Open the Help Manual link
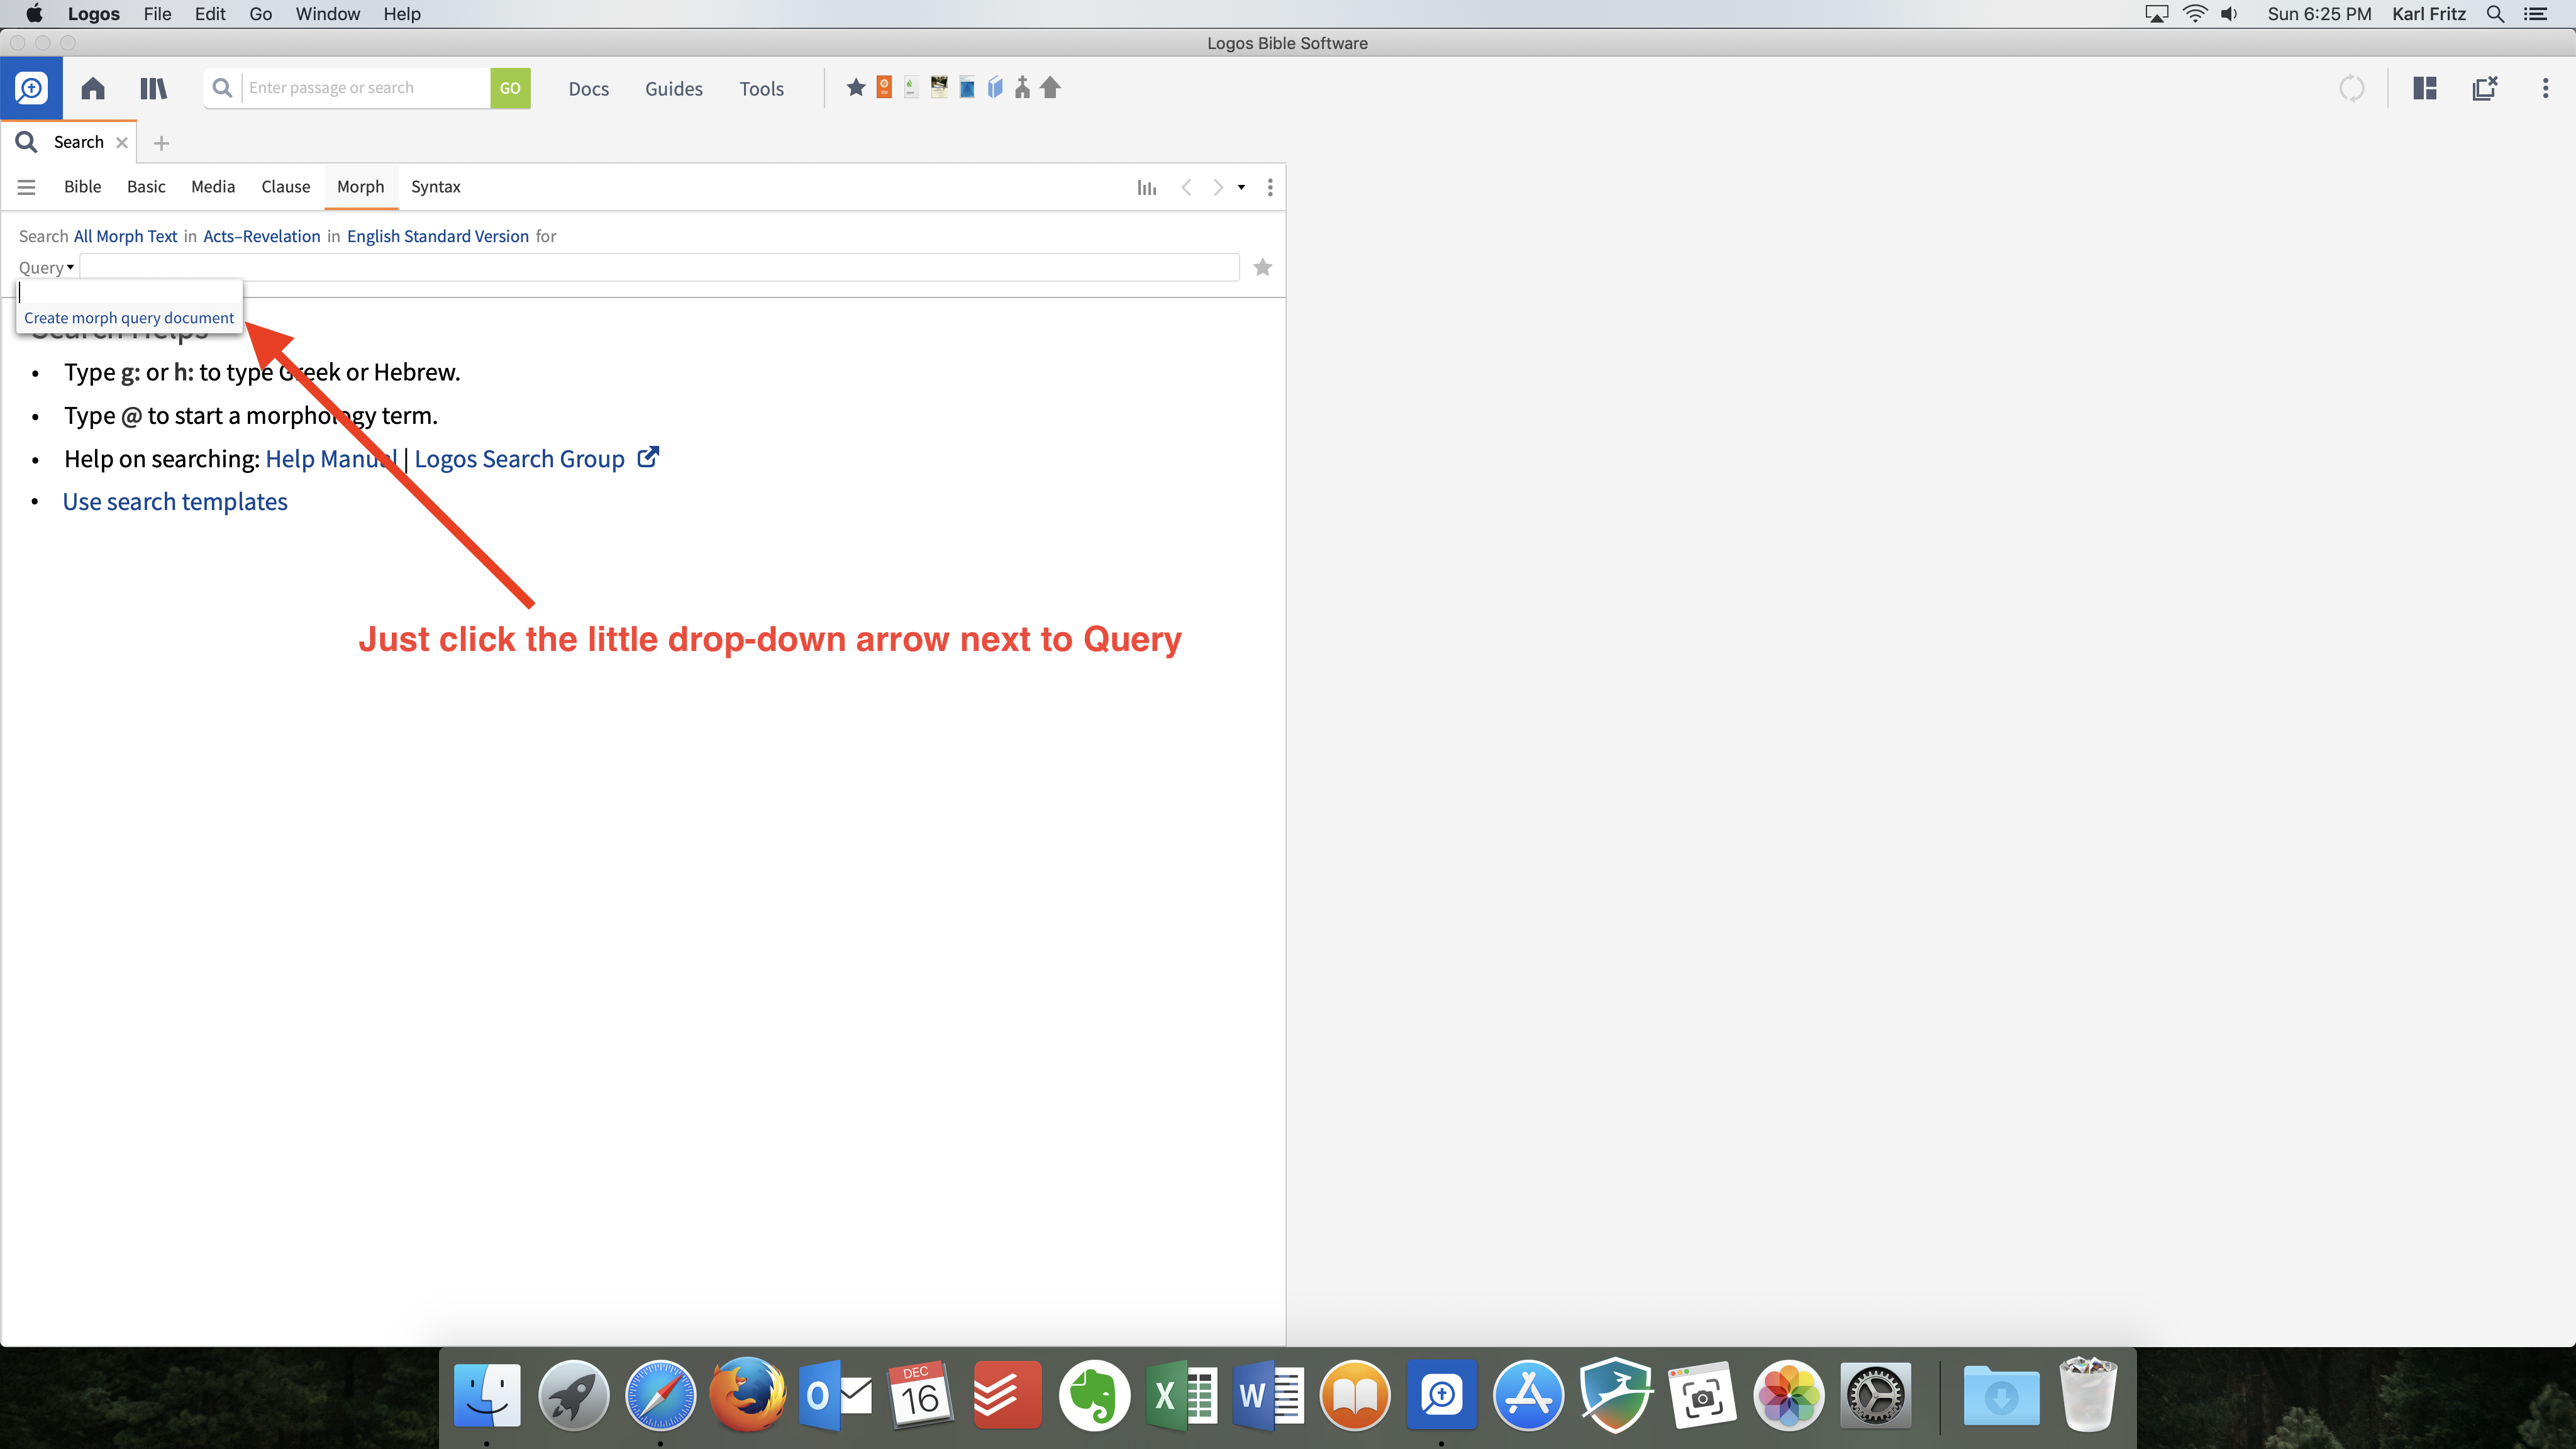 pyautogui.click(x=331, y=459)
